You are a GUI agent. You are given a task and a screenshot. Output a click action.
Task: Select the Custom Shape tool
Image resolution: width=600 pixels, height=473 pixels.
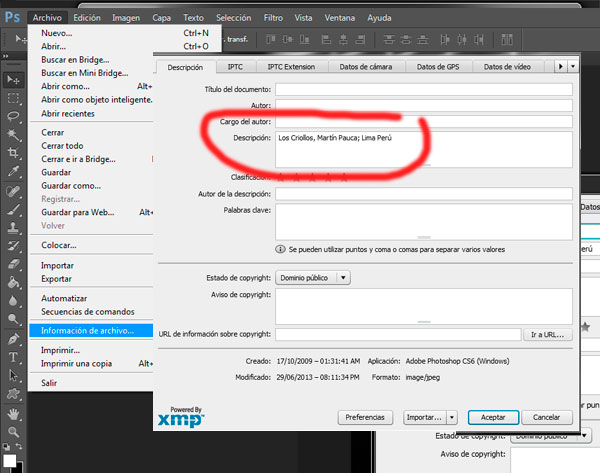tap(13, 394)
